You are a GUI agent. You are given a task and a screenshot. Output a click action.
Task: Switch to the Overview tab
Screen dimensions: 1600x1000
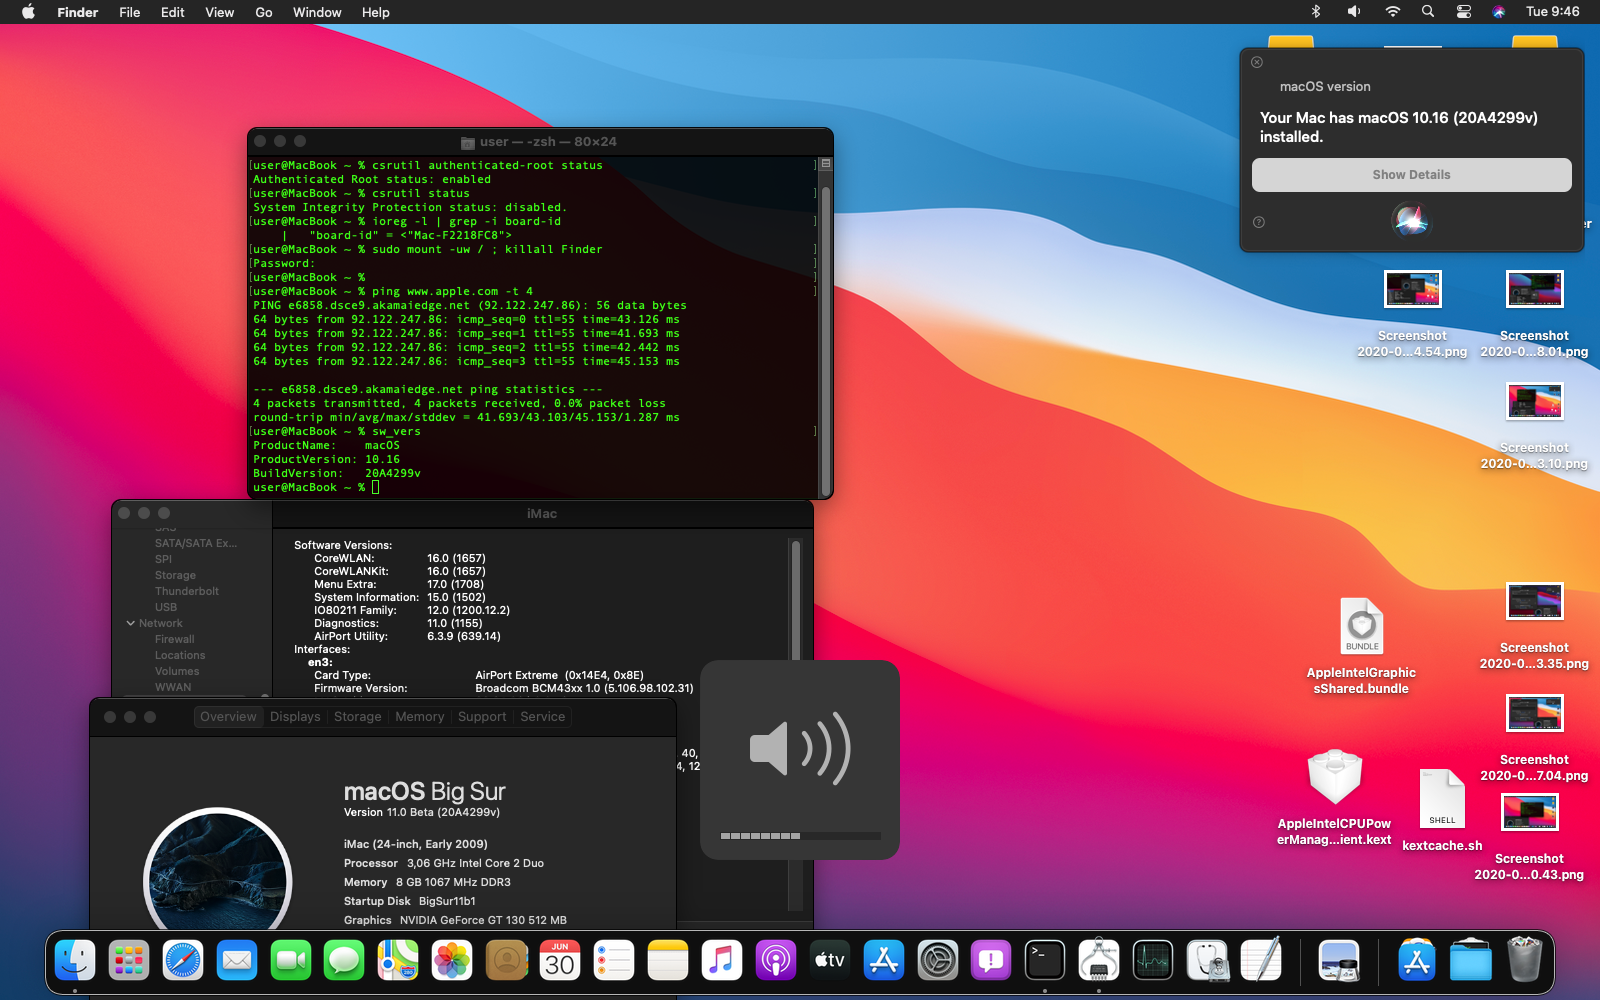228,717
